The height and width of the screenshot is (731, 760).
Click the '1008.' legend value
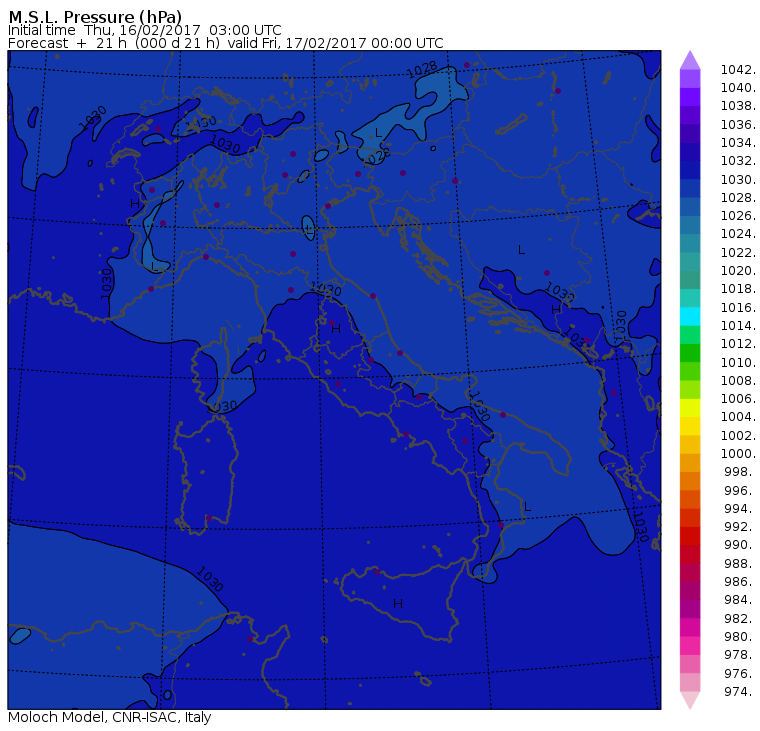pyautogui.click(x=738, y=381)
